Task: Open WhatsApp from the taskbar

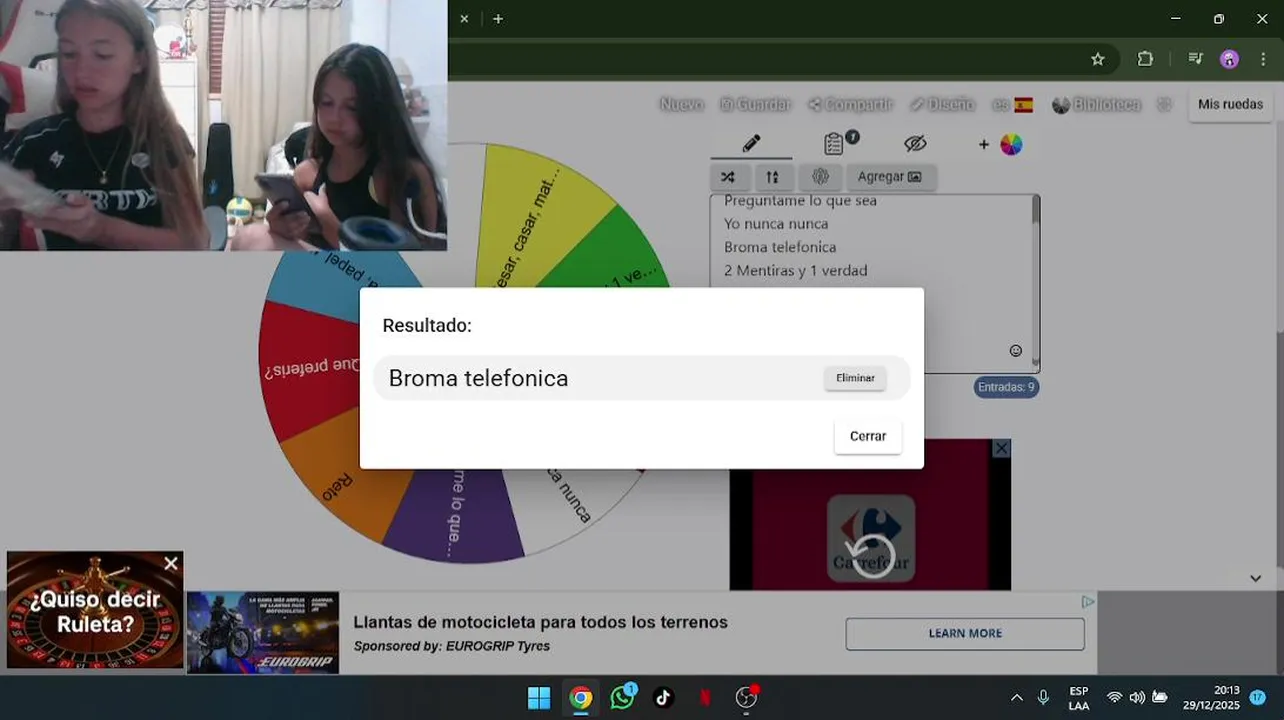Action: [622, 698]
